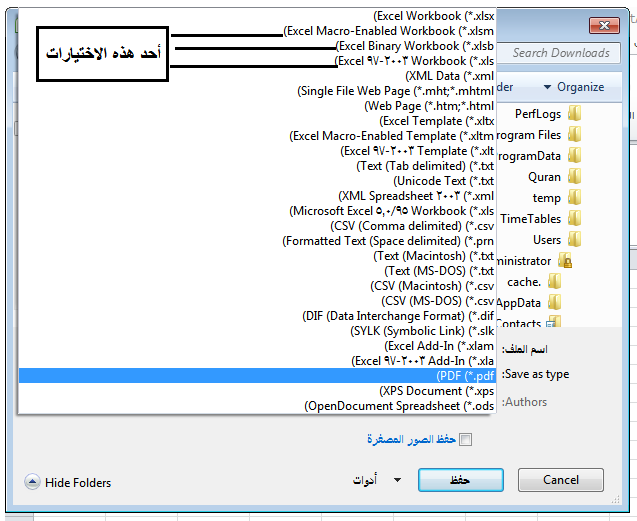The width and height of the screenshot is (637, 521).
Task: Select CSV (MS-DOS) (*.csv) format
Action: click(x=257, y=301)
